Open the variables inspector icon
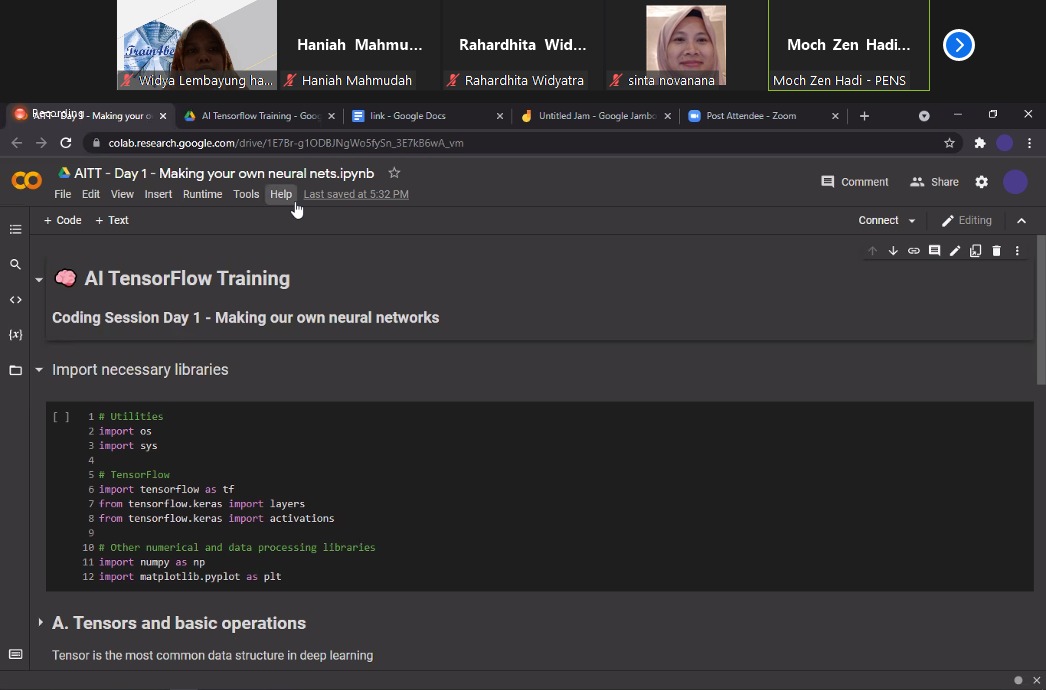Screen dimensions: 1046x690 (x=15, y=334)
